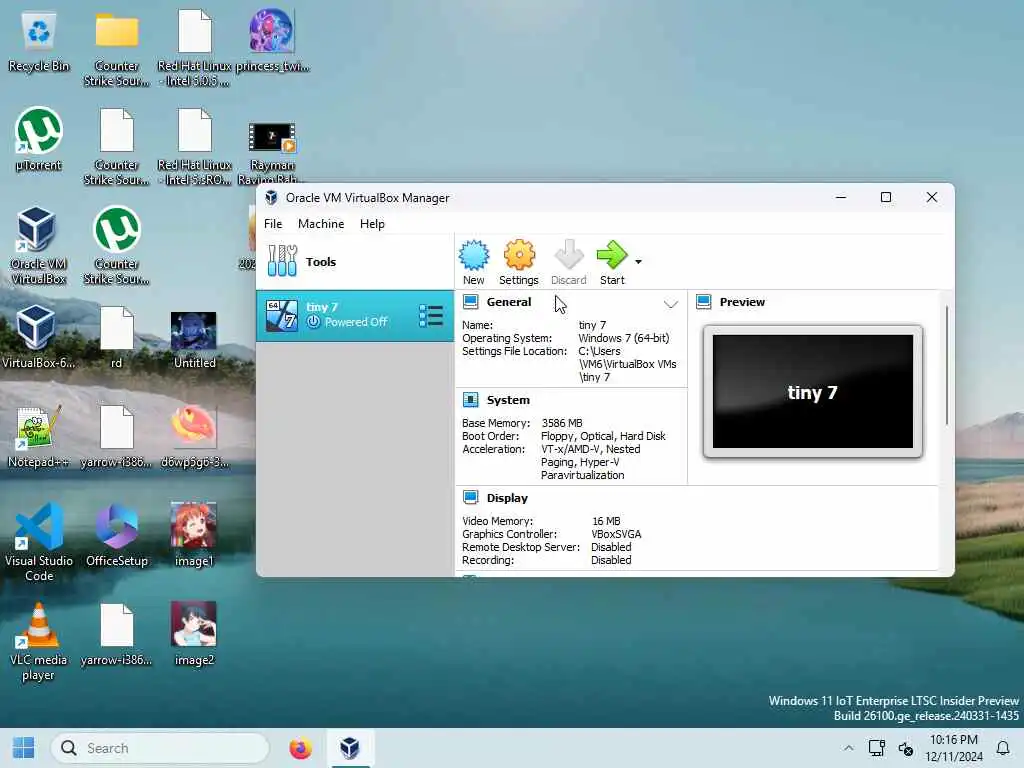Open the notification bell in taskbar
Screen dimensions: 1024x768
[1003, 748]
